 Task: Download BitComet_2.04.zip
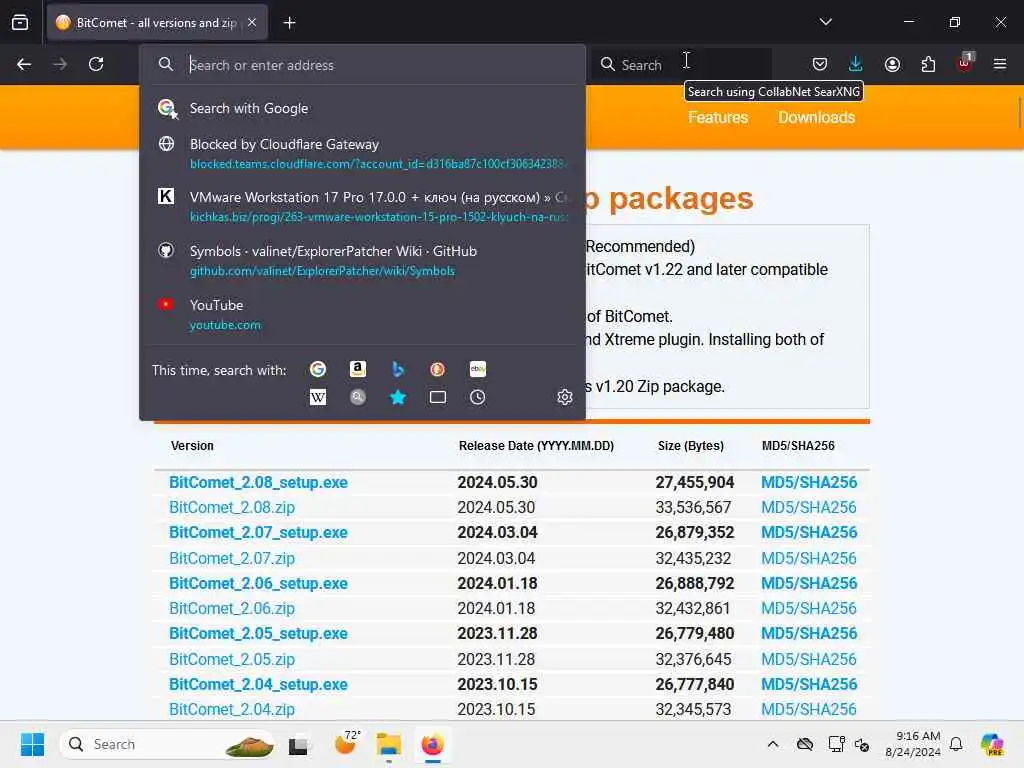pyautogui.click(x=232, y=709)
